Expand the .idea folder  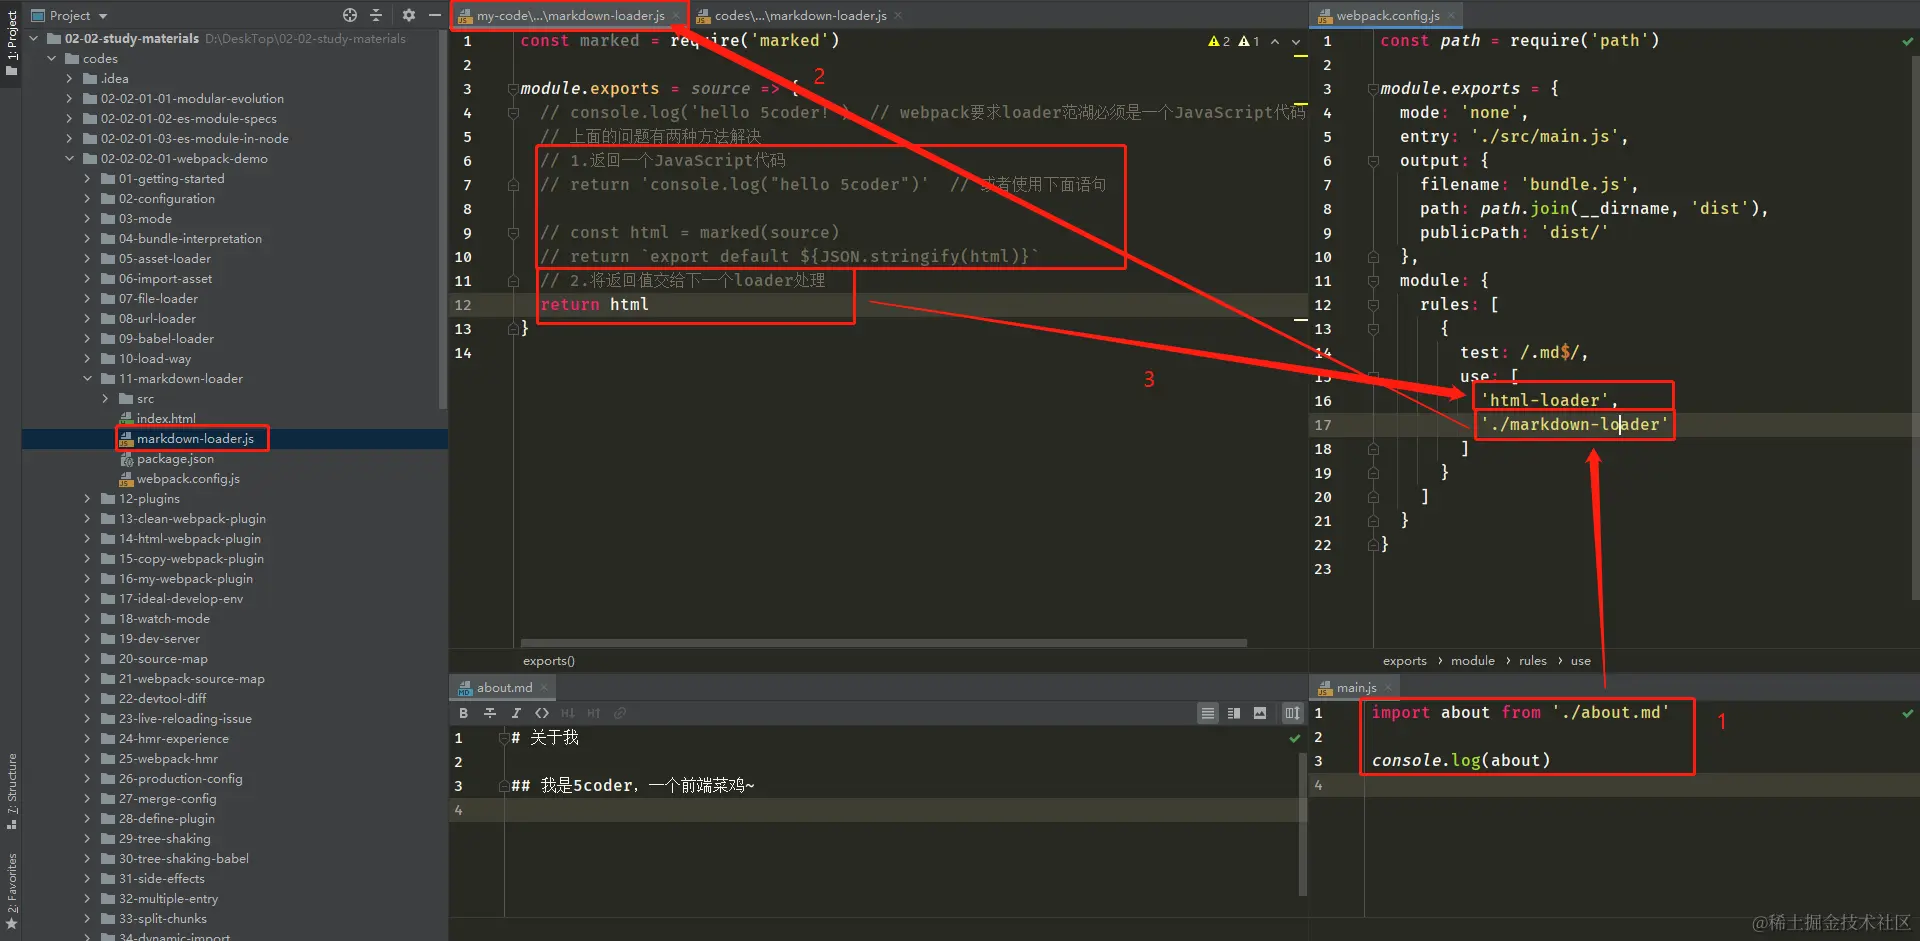(70, 79)
